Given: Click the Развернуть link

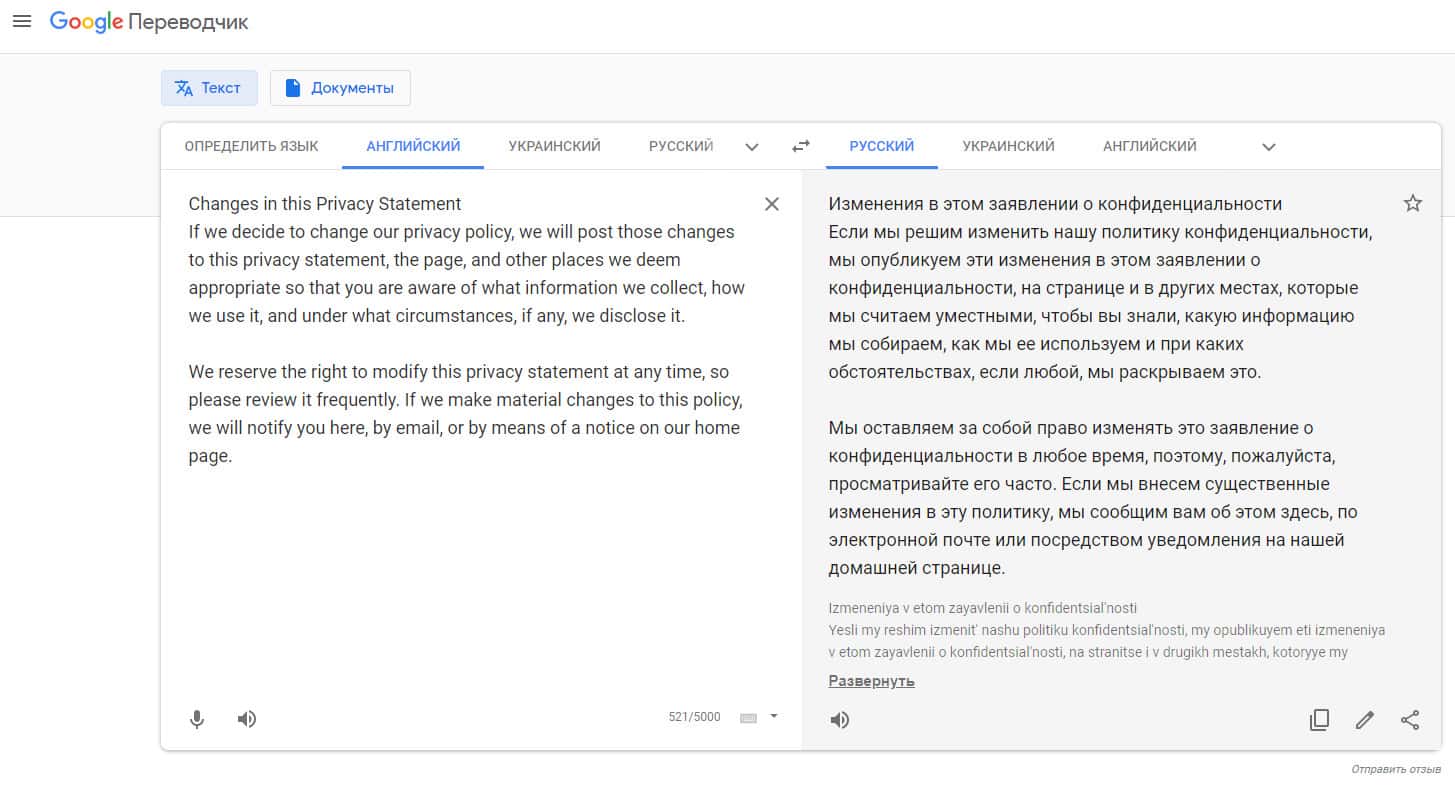Looking at the screenshot, I should [871, 681].
